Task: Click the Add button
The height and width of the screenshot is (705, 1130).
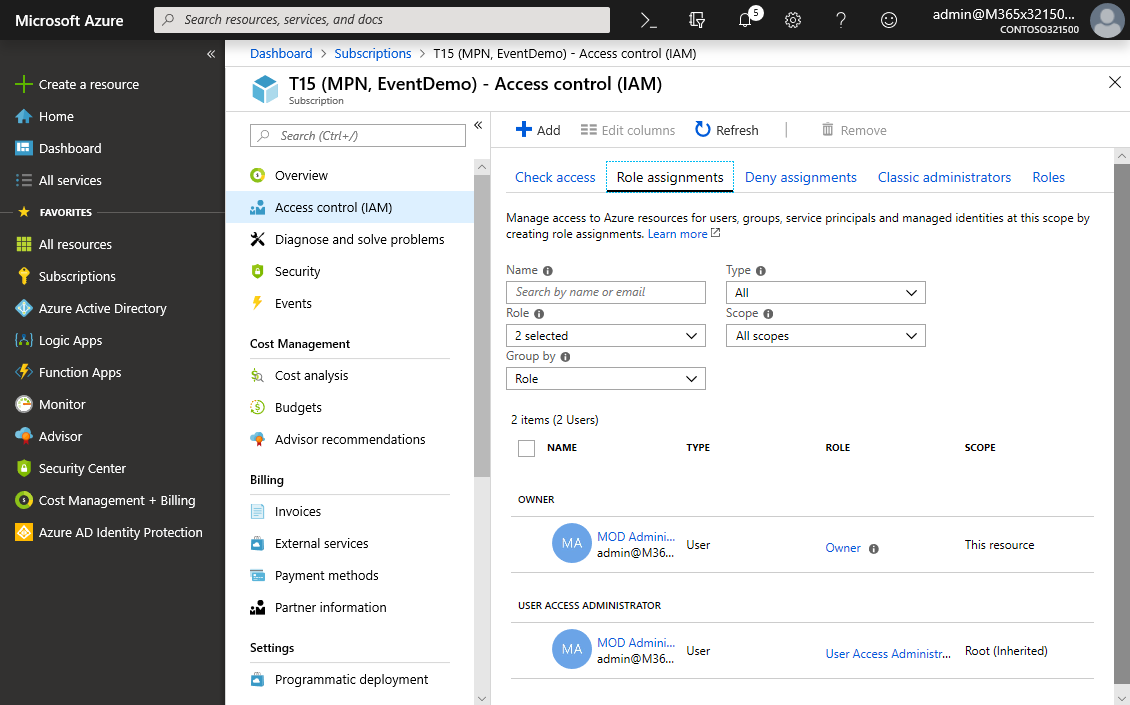Action: click(538, 130)
